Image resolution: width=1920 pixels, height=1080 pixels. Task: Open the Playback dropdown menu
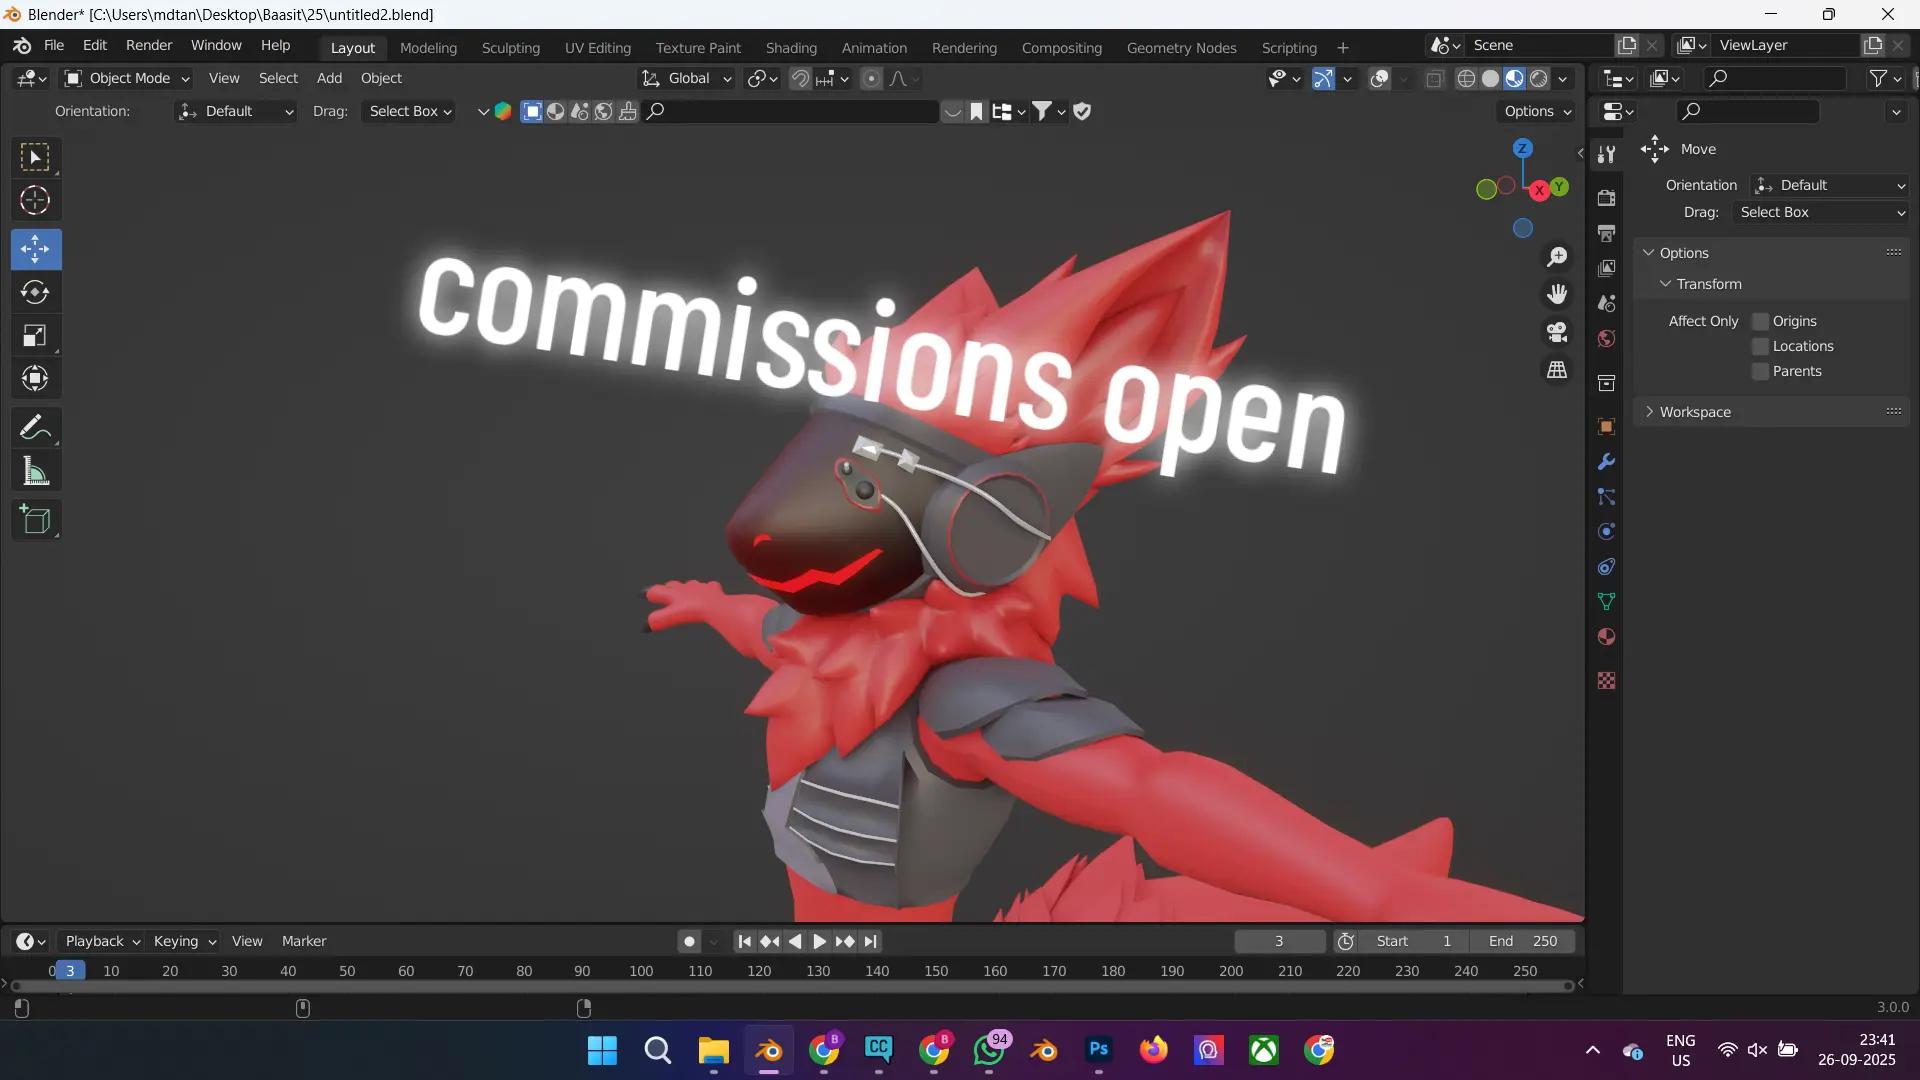(x=102, y=942)
